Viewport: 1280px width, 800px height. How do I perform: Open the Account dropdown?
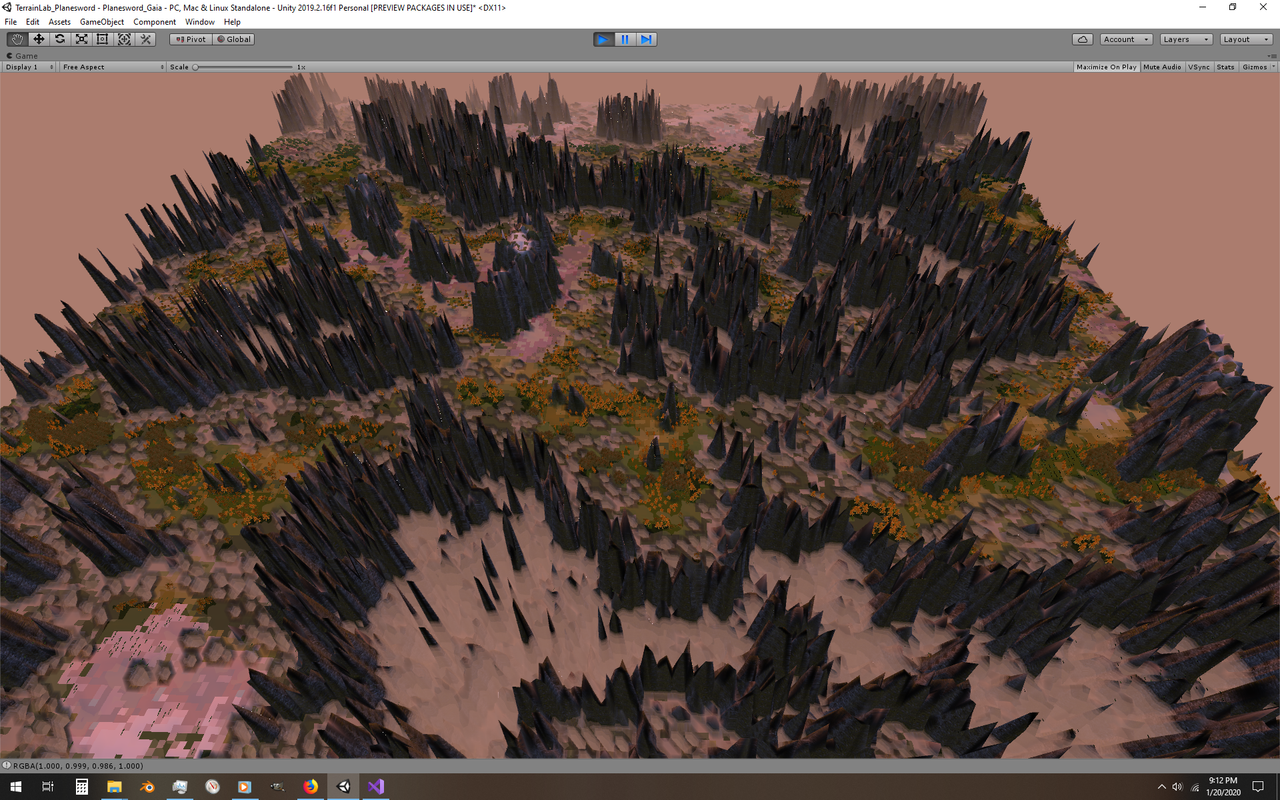[x=1125, y=39]
